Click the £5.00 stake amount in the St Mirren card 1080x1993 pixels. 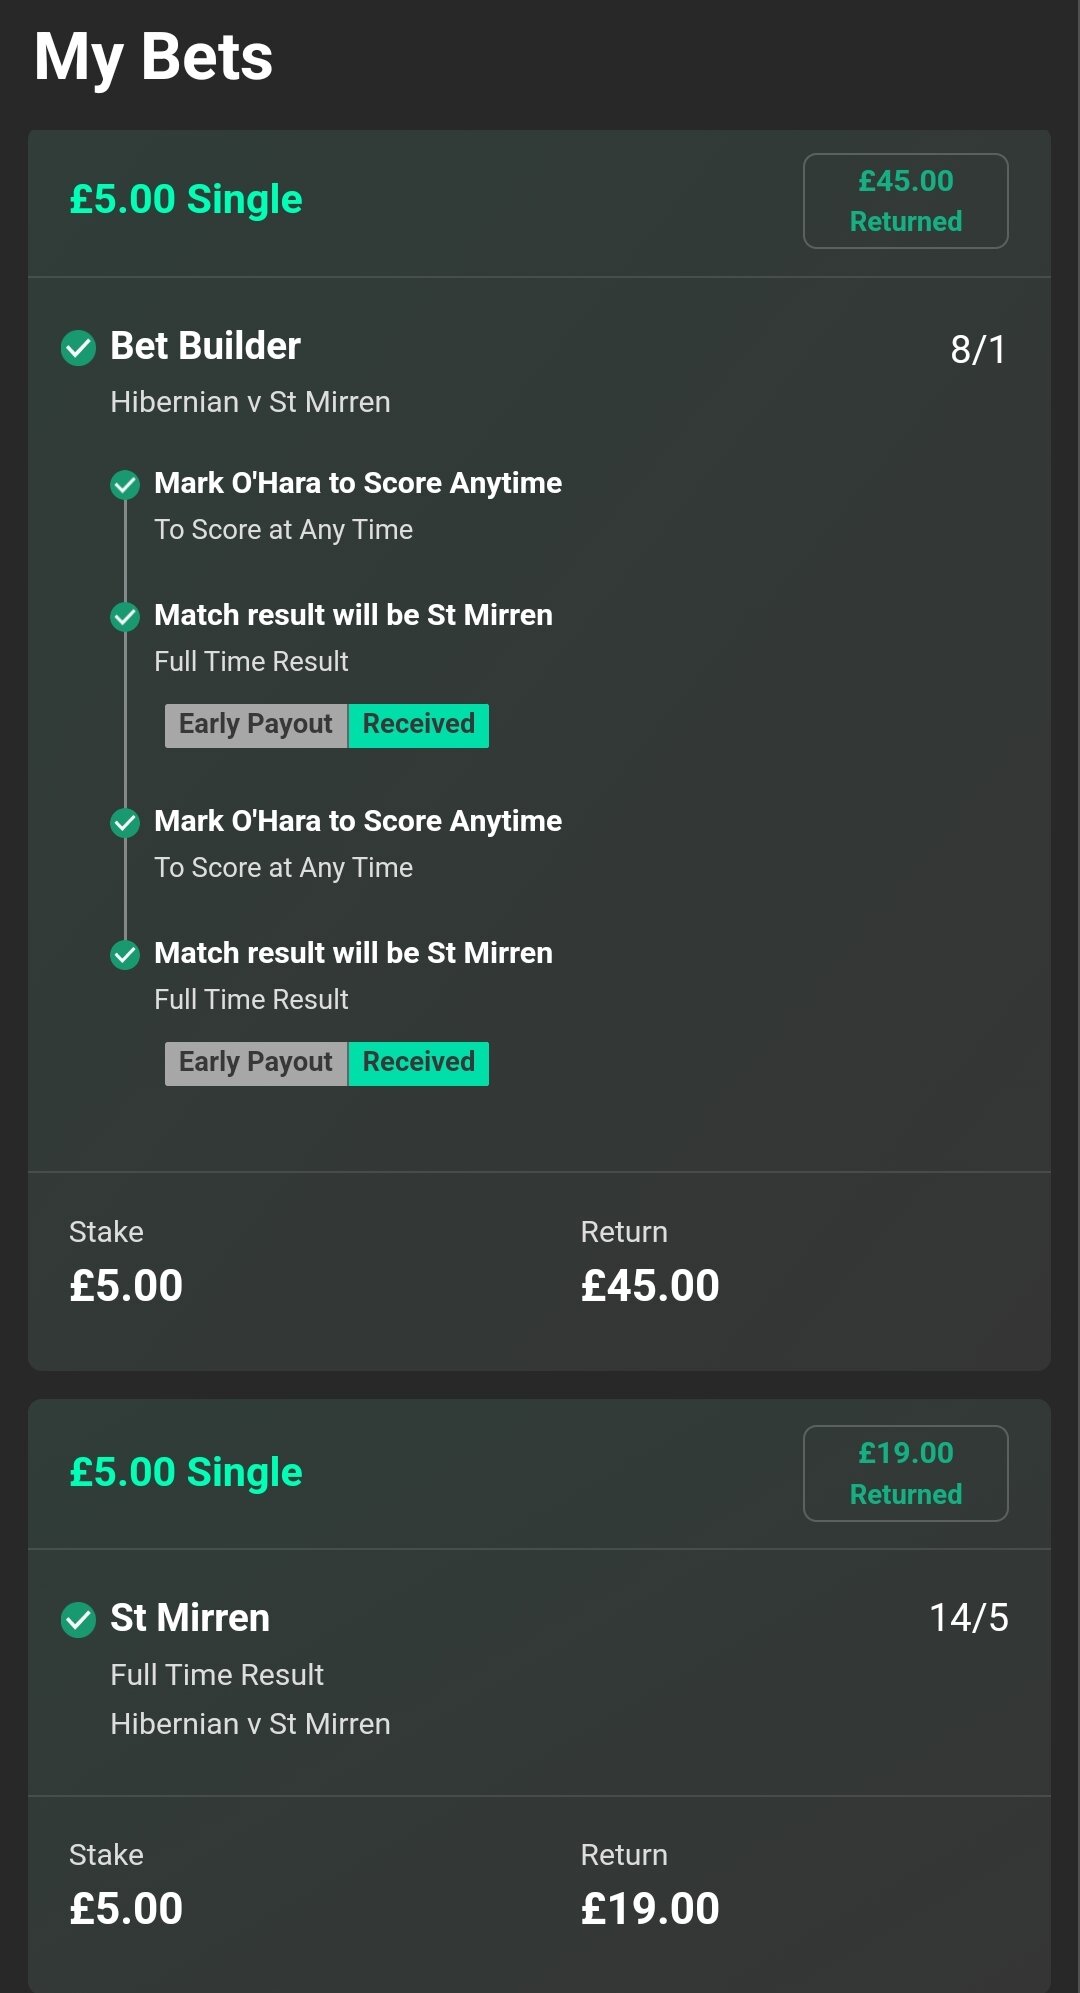(x=126, y=1909)
